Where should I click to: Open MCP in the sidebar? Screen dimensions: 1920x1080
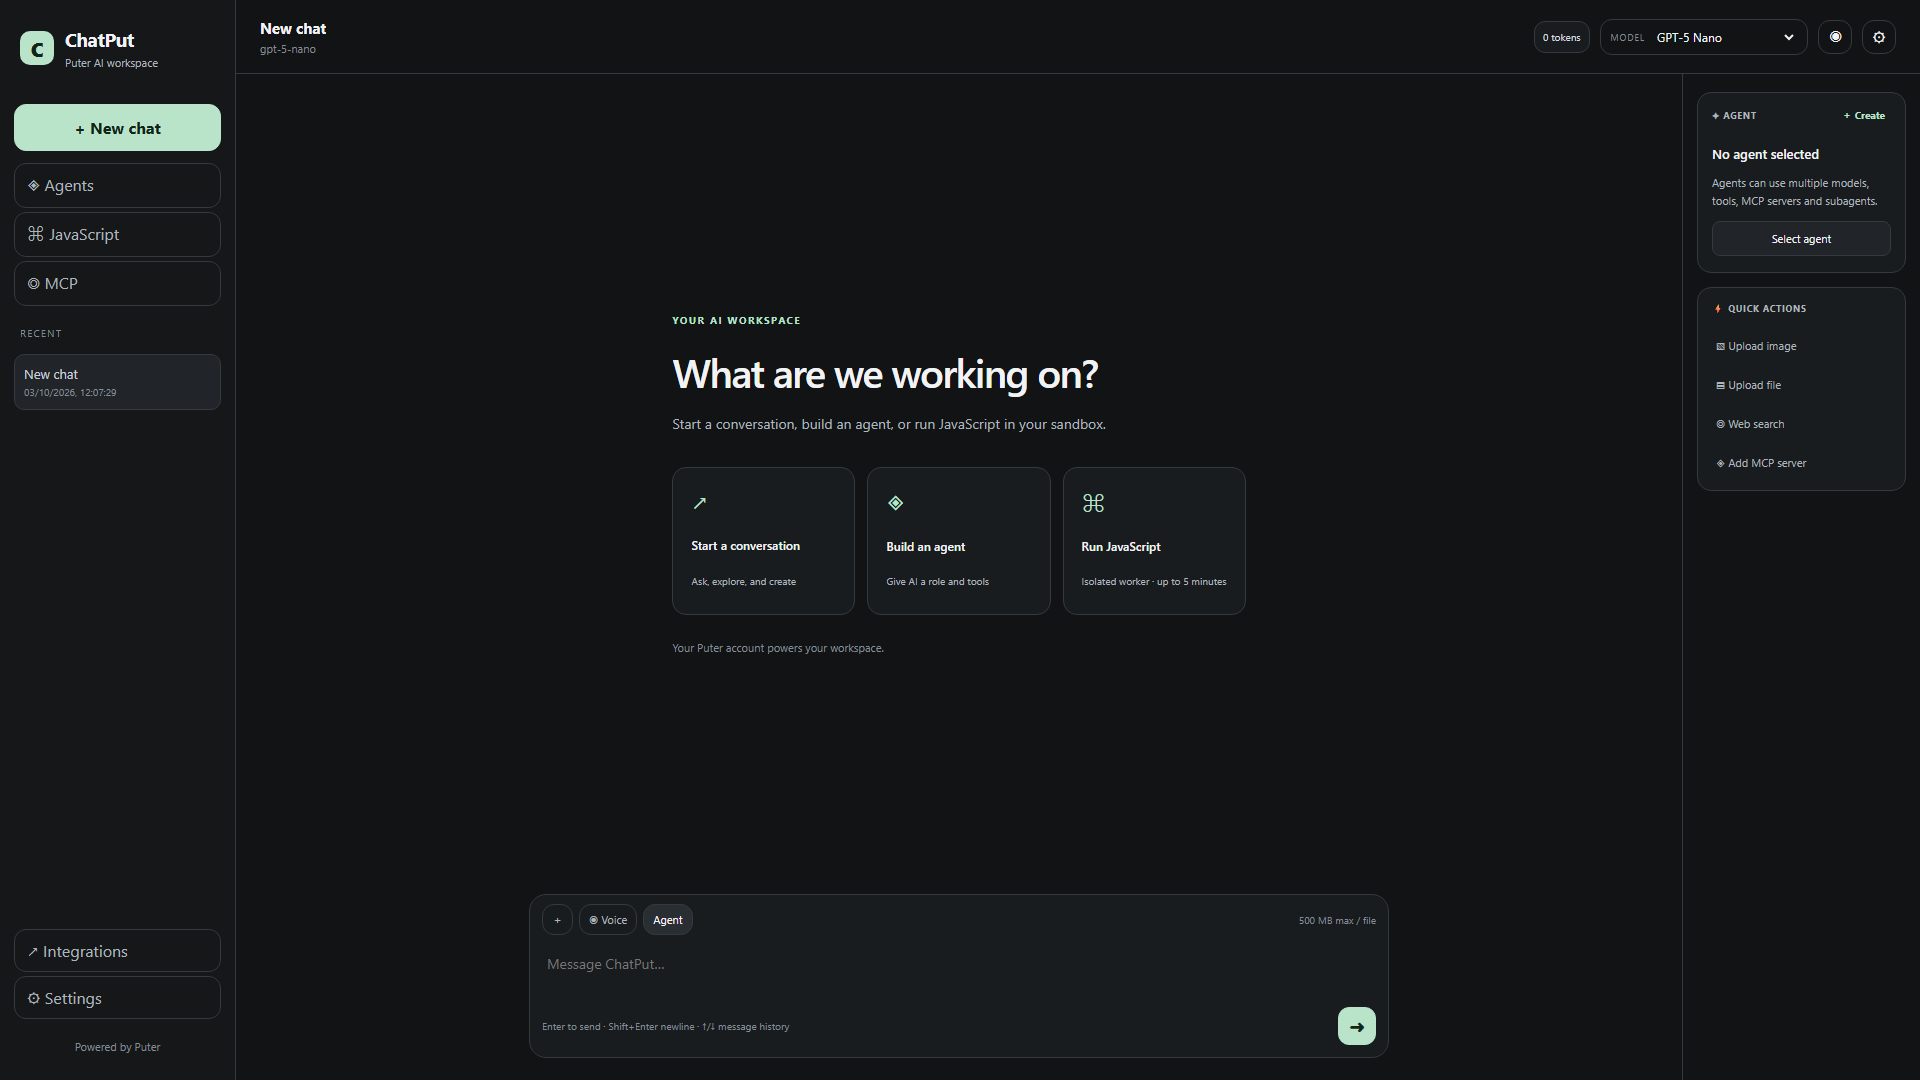tap(117, 284)
